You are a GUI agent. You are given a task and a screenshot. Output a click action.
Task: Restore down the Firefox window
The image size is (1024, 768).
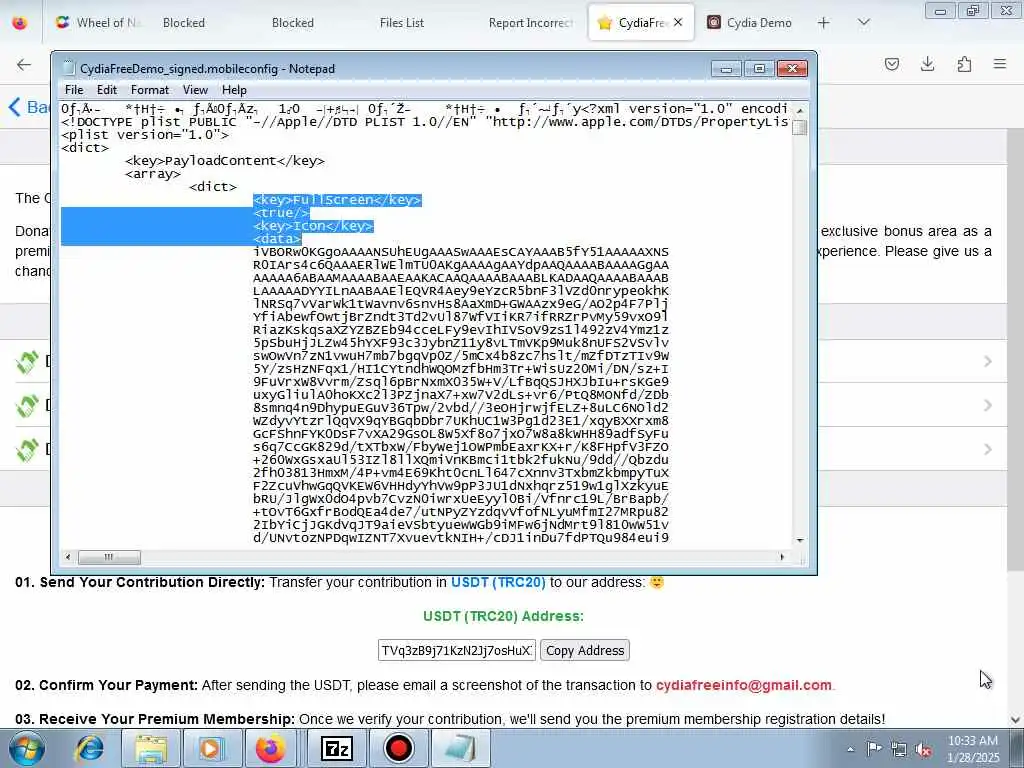(x=973, y=10)
